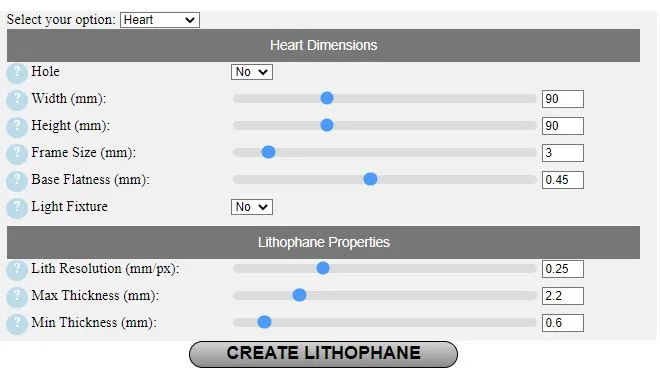The image size is (660, 388).
Task: Click the CREATE LITHOPHANE button
Action: pos(323,354)
